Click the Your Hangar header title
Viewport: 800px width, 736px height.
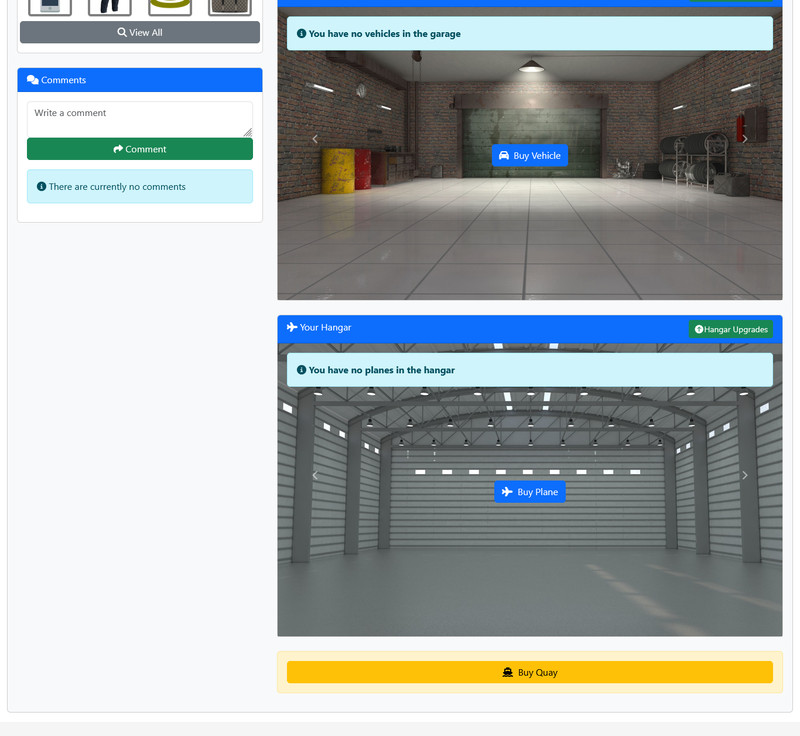tap(326, 327)
